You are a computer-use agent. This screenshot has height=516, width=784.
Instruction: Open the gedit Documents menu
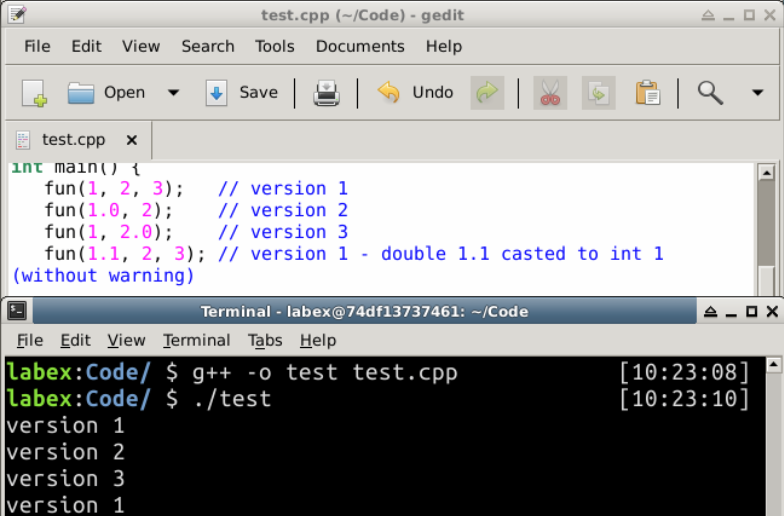359,46
